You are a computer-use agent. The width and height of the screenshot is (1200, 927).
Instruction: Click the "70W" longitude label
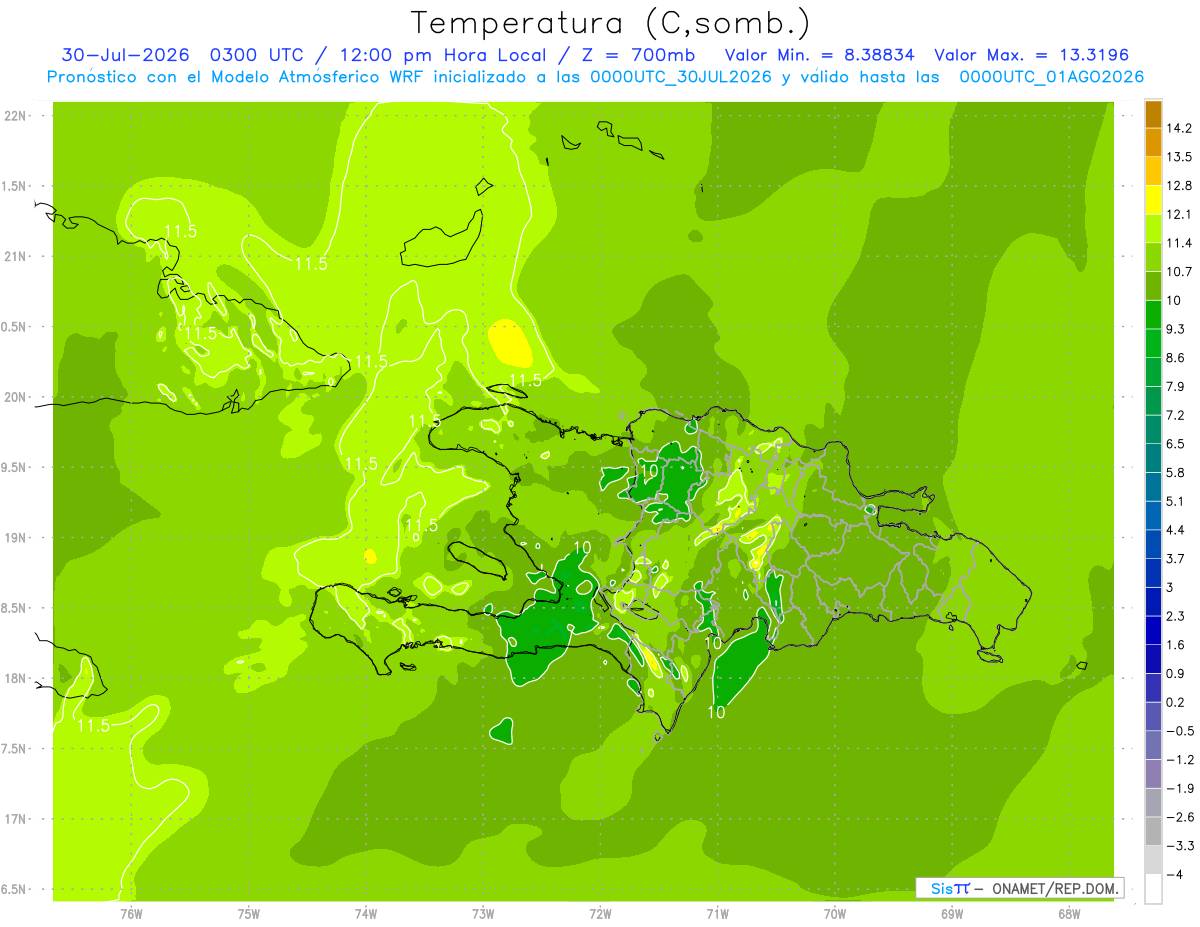[x=834, y=914]
